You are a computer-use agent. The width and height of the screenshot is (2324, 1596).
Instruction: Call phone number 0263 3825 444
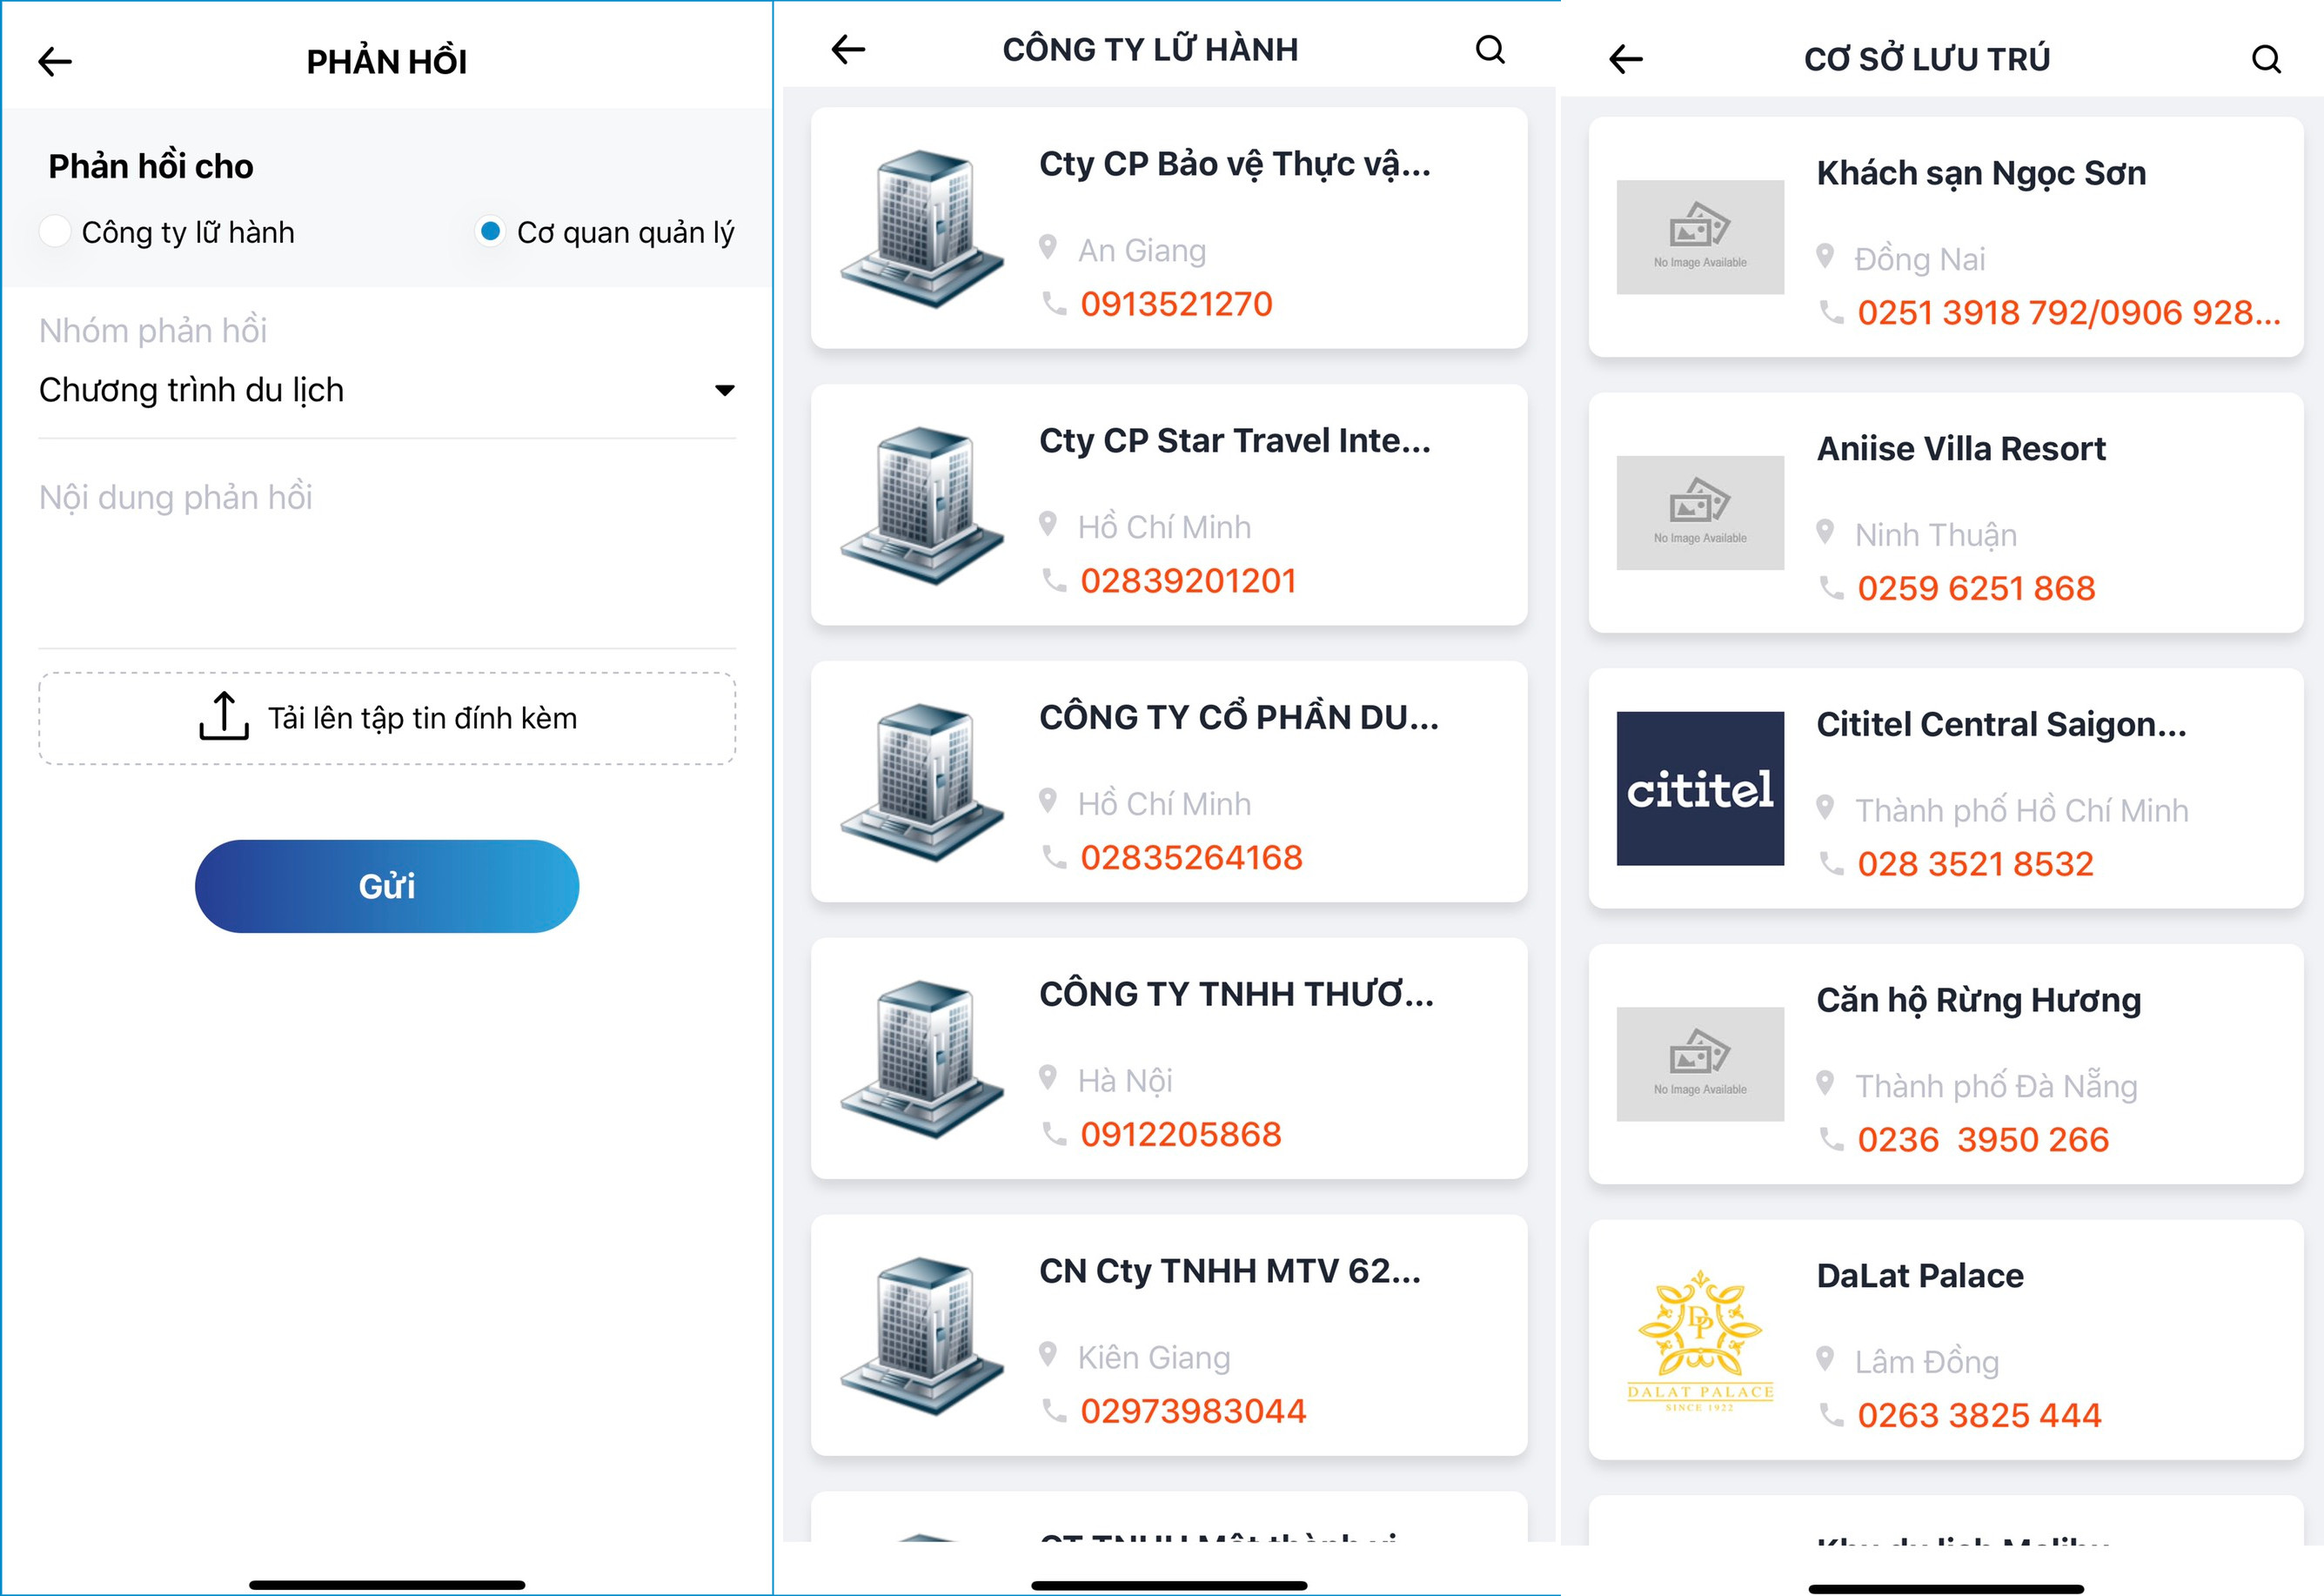click(1979, 1416)
